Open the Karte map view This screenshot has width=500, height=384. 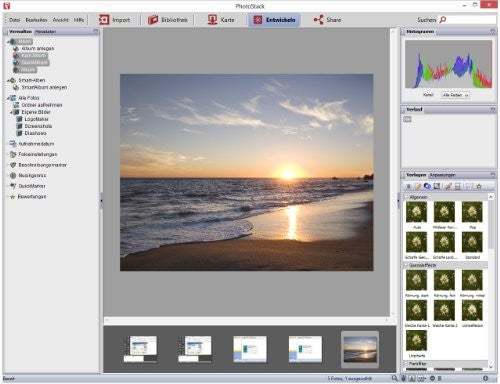pyautogui.click(x=221, y=20)
